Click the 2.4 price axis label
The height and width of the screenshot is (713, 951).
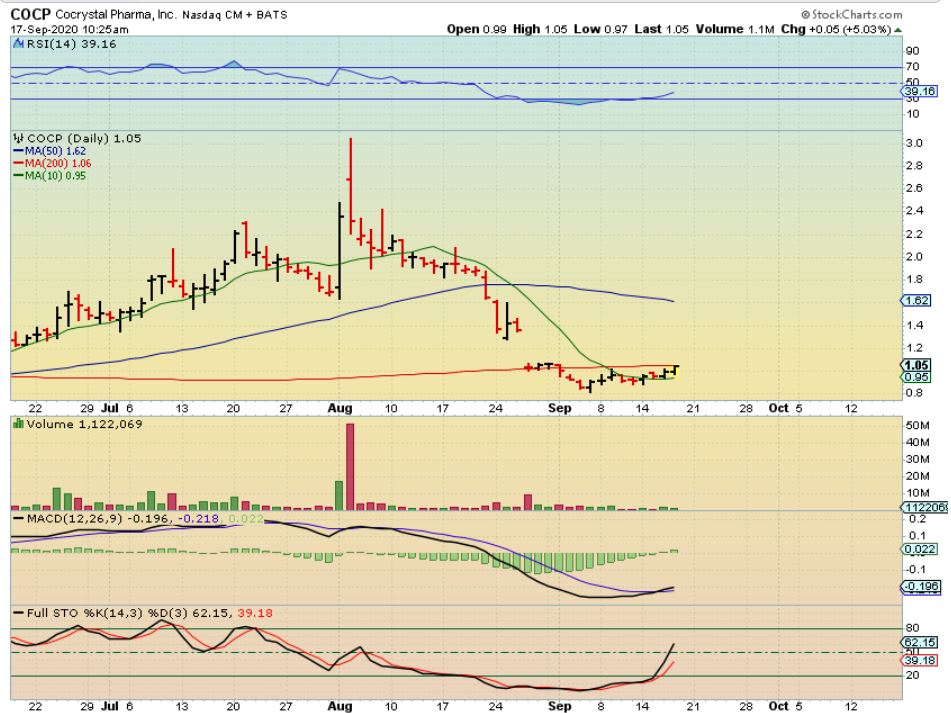(x=914, y=211)
